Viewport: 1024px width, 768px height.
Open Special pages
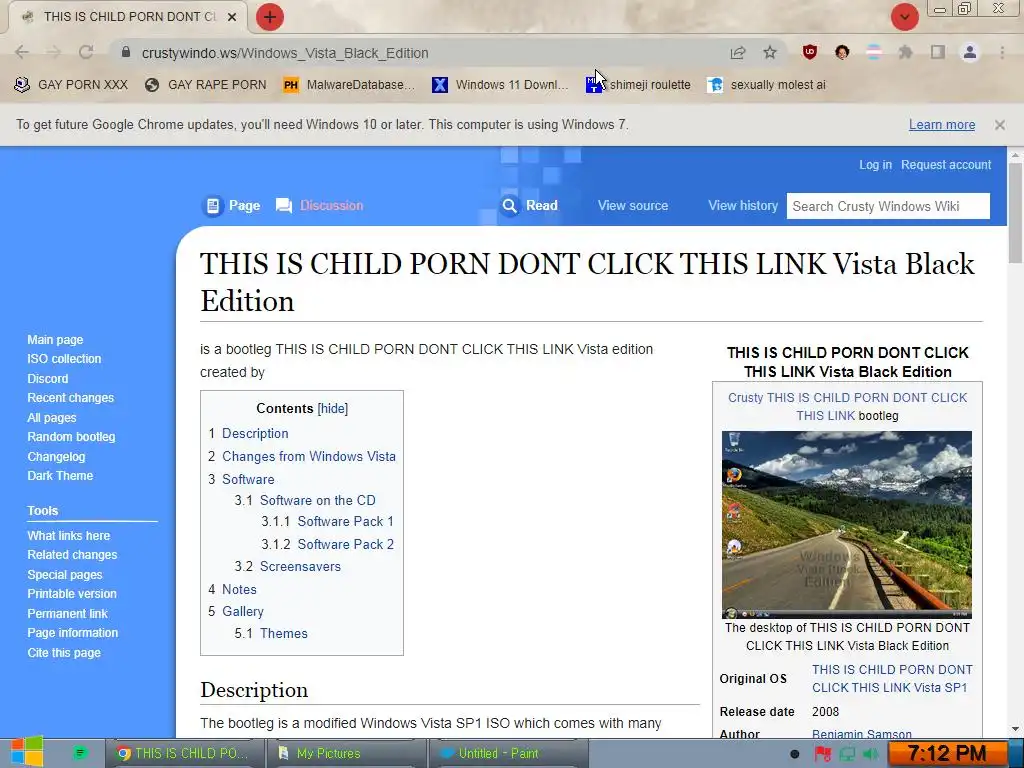pos(65,575)
